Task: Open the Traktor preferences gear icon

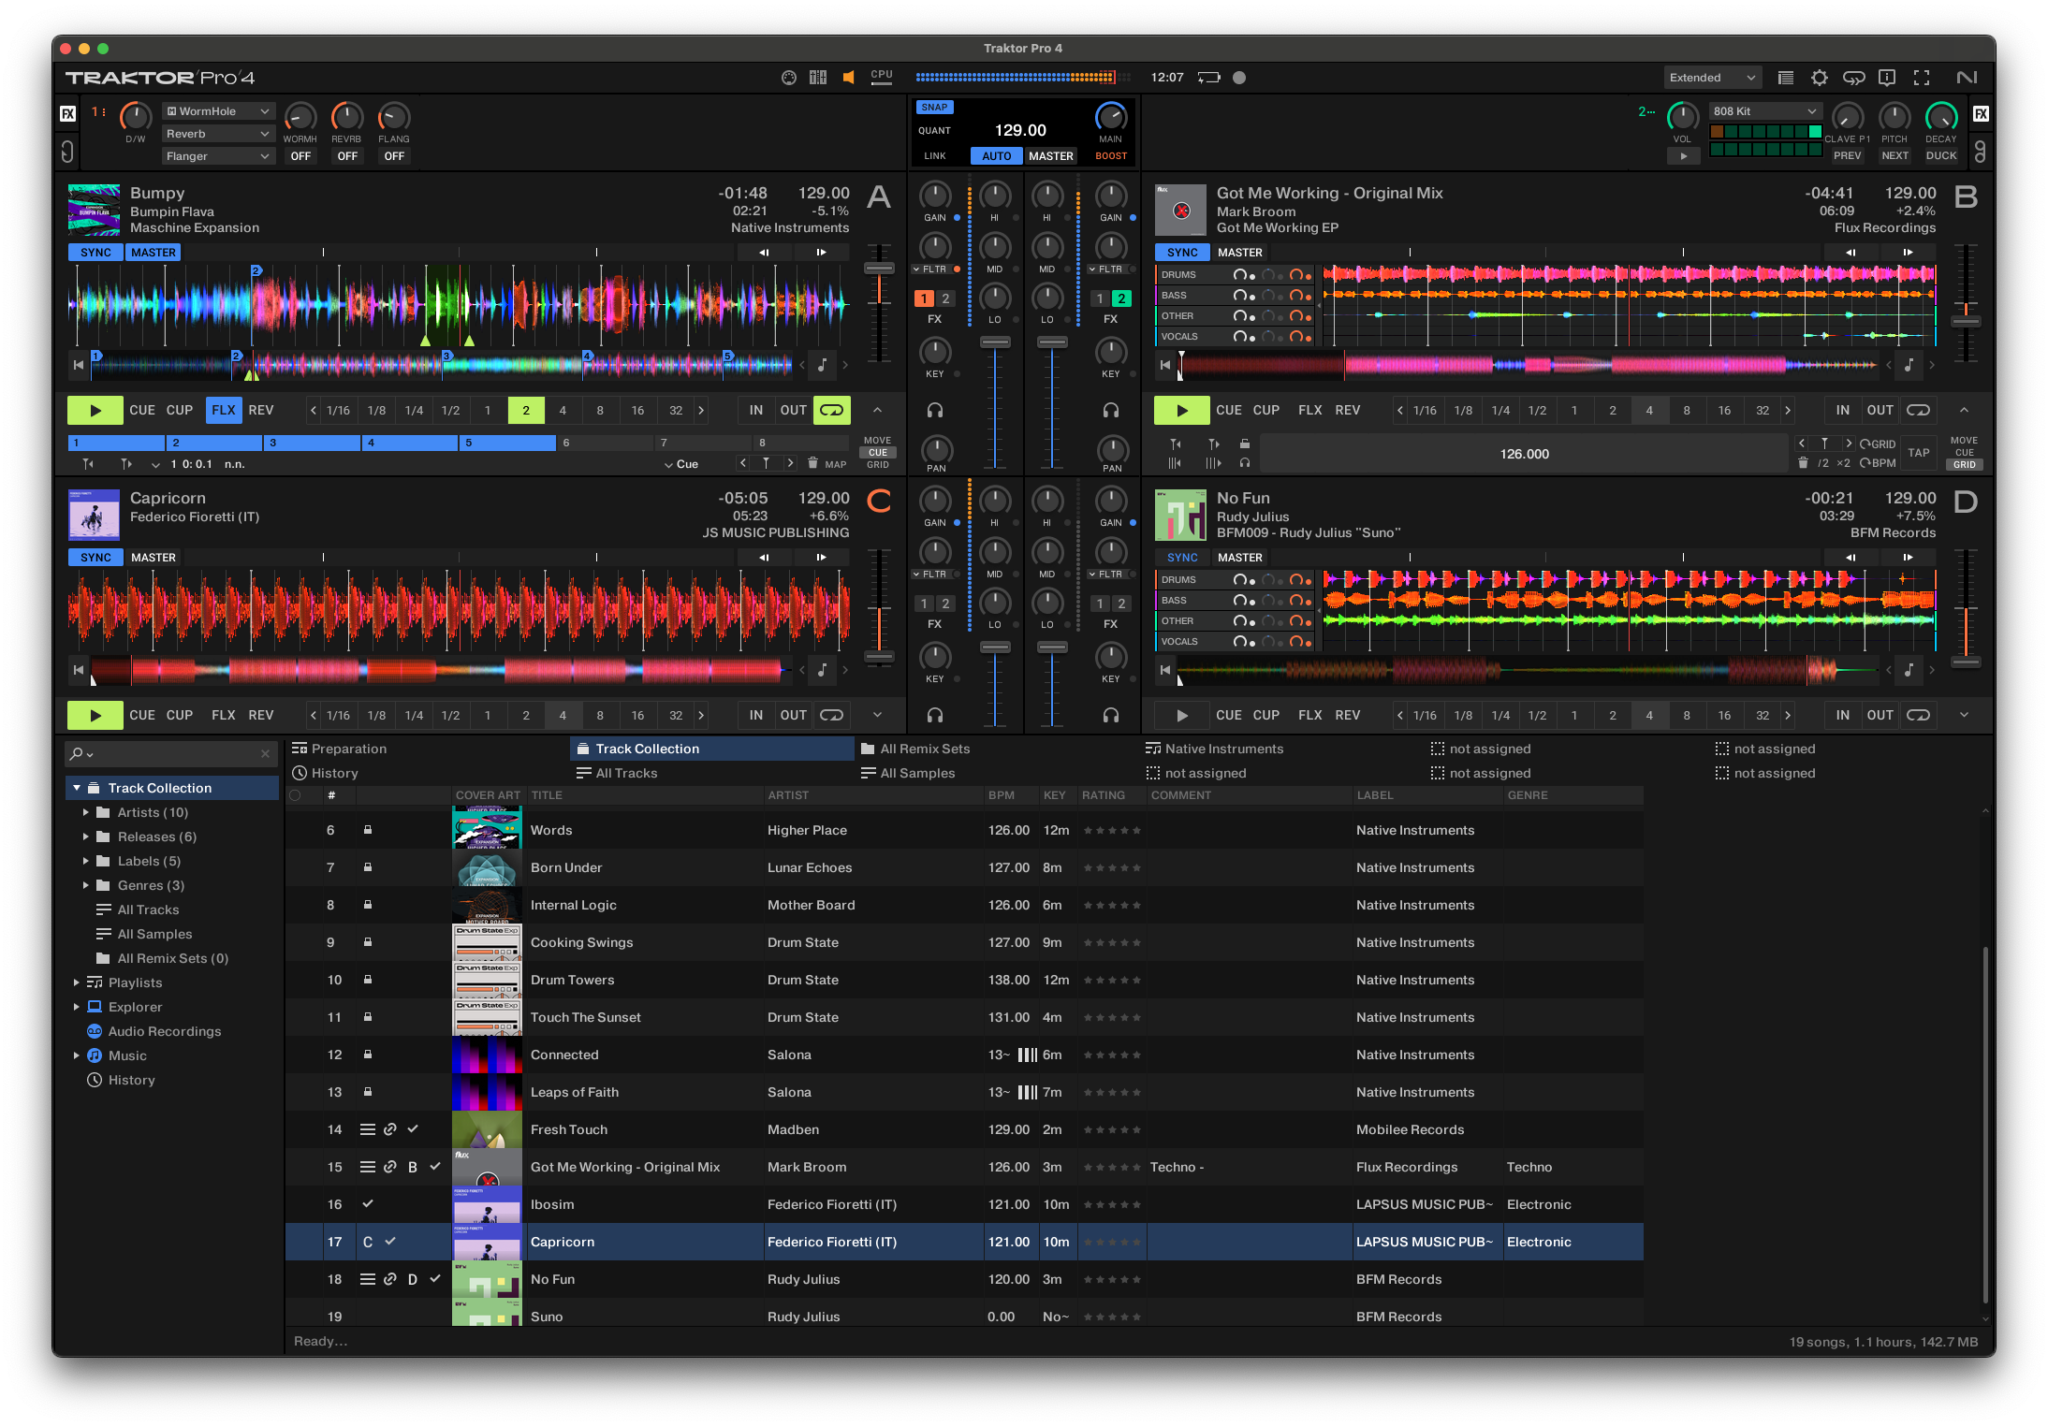Action: pyautogui.click(x=1820, y=77)
